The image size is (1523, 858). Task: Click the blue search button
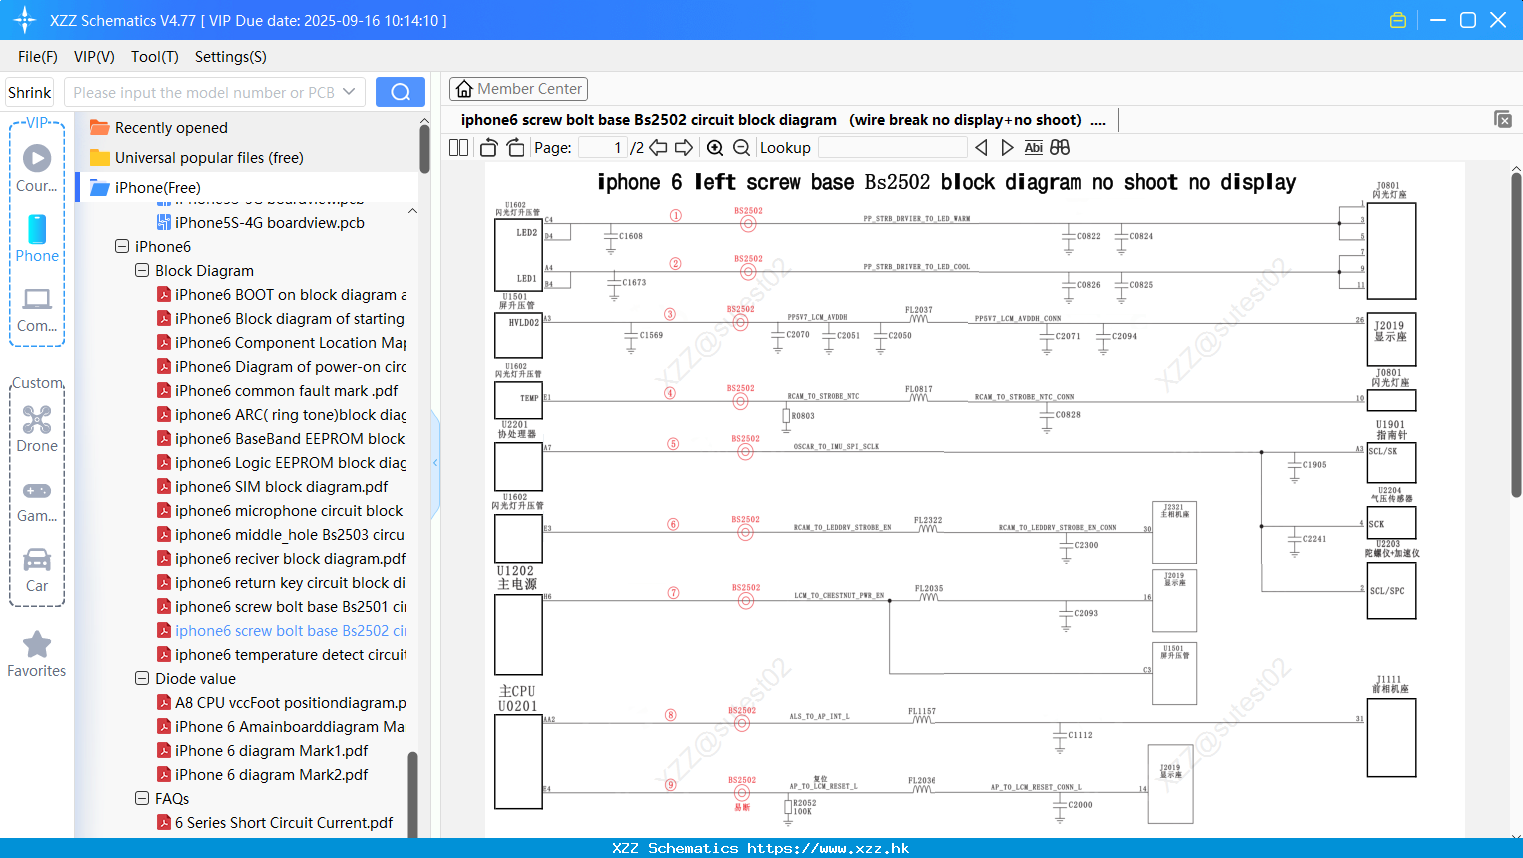point(400,92)
